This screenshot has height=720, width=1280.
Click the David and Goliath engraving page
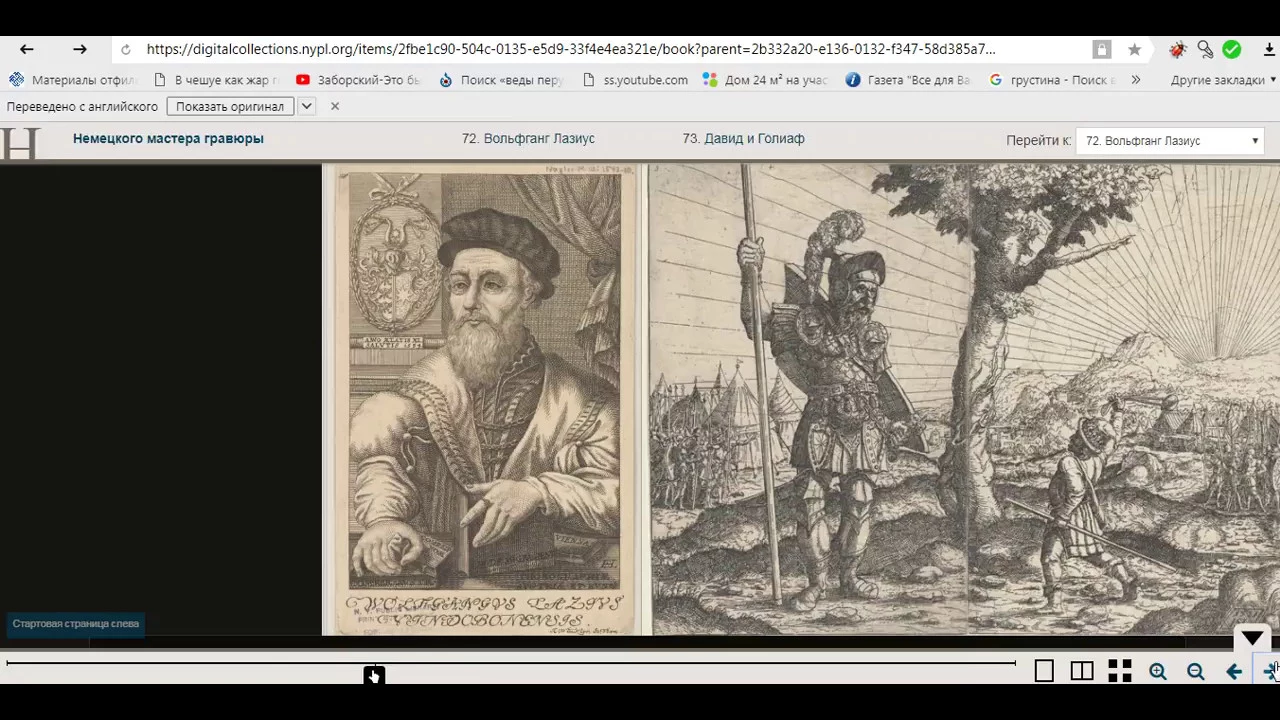[965, 400]
